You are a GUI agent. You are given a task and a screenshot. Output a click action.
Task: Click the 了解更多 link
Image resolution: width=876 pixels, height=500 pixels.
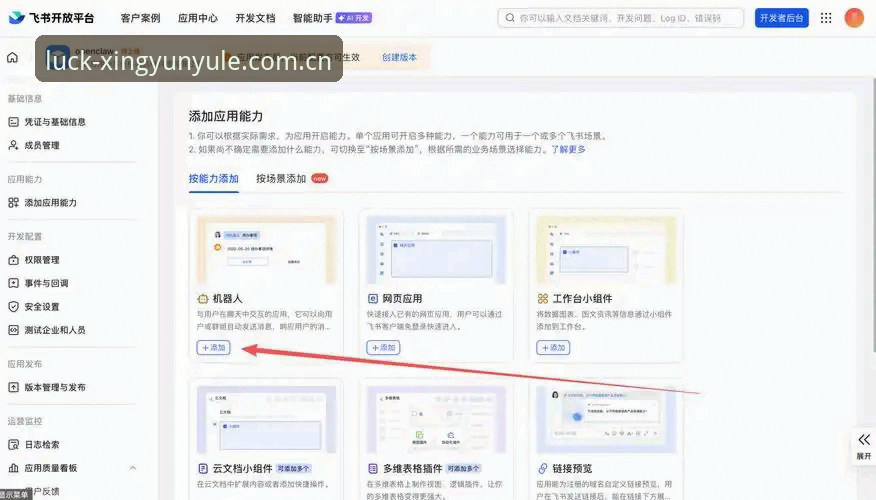pos(568,149)
